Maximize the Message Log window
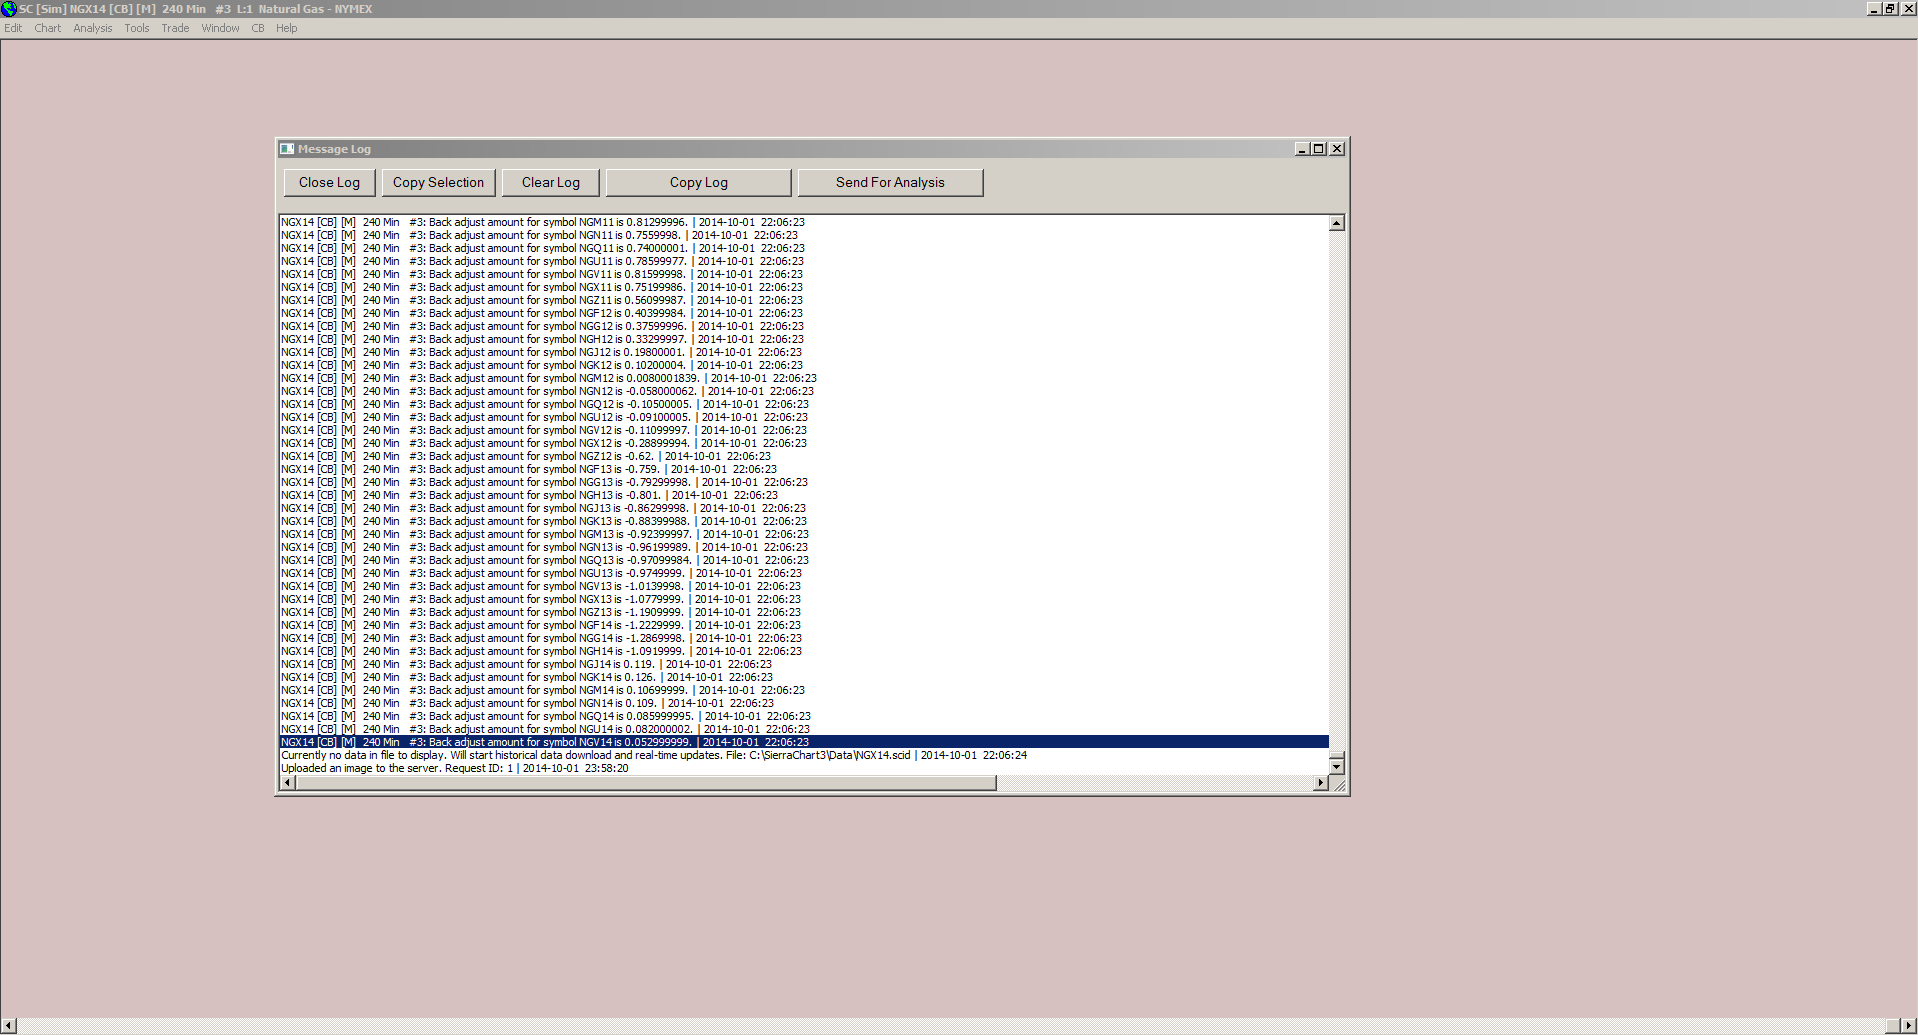 [1319, 149]
